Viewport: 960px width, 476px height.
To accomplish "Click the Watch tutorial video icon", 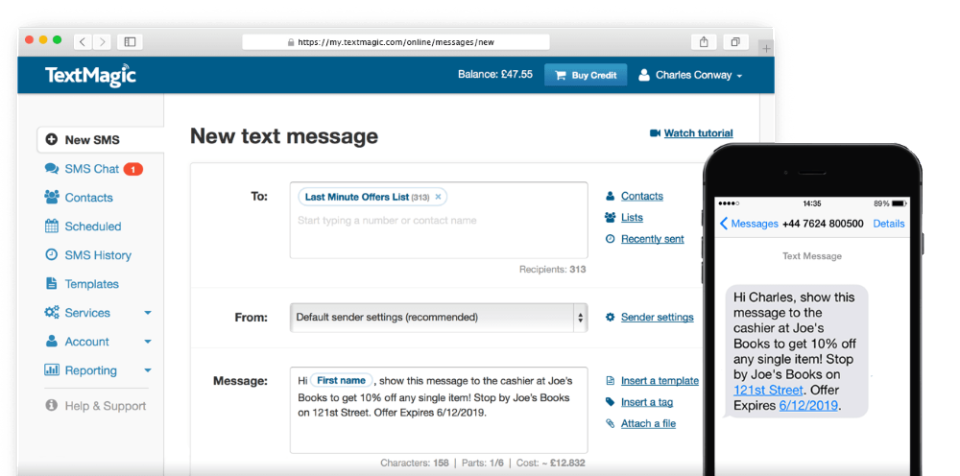I will pos(655,133).
